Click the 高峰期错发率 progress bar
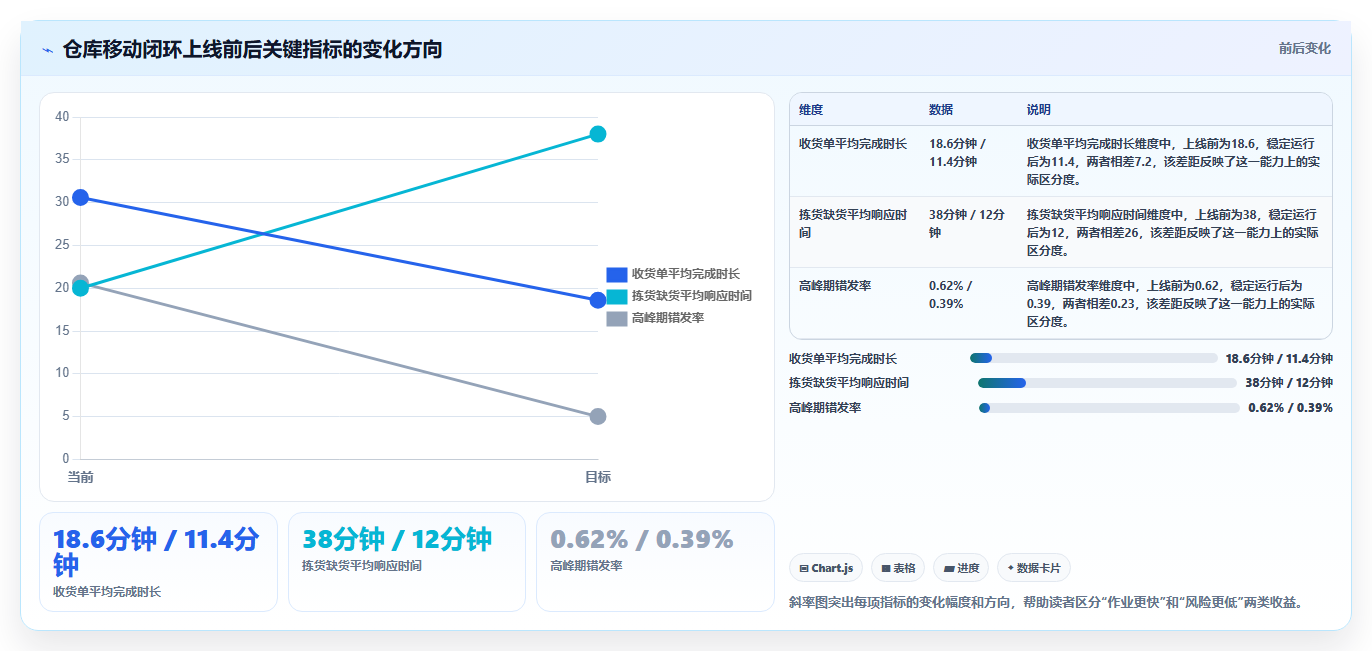 tap(1109, 407)
